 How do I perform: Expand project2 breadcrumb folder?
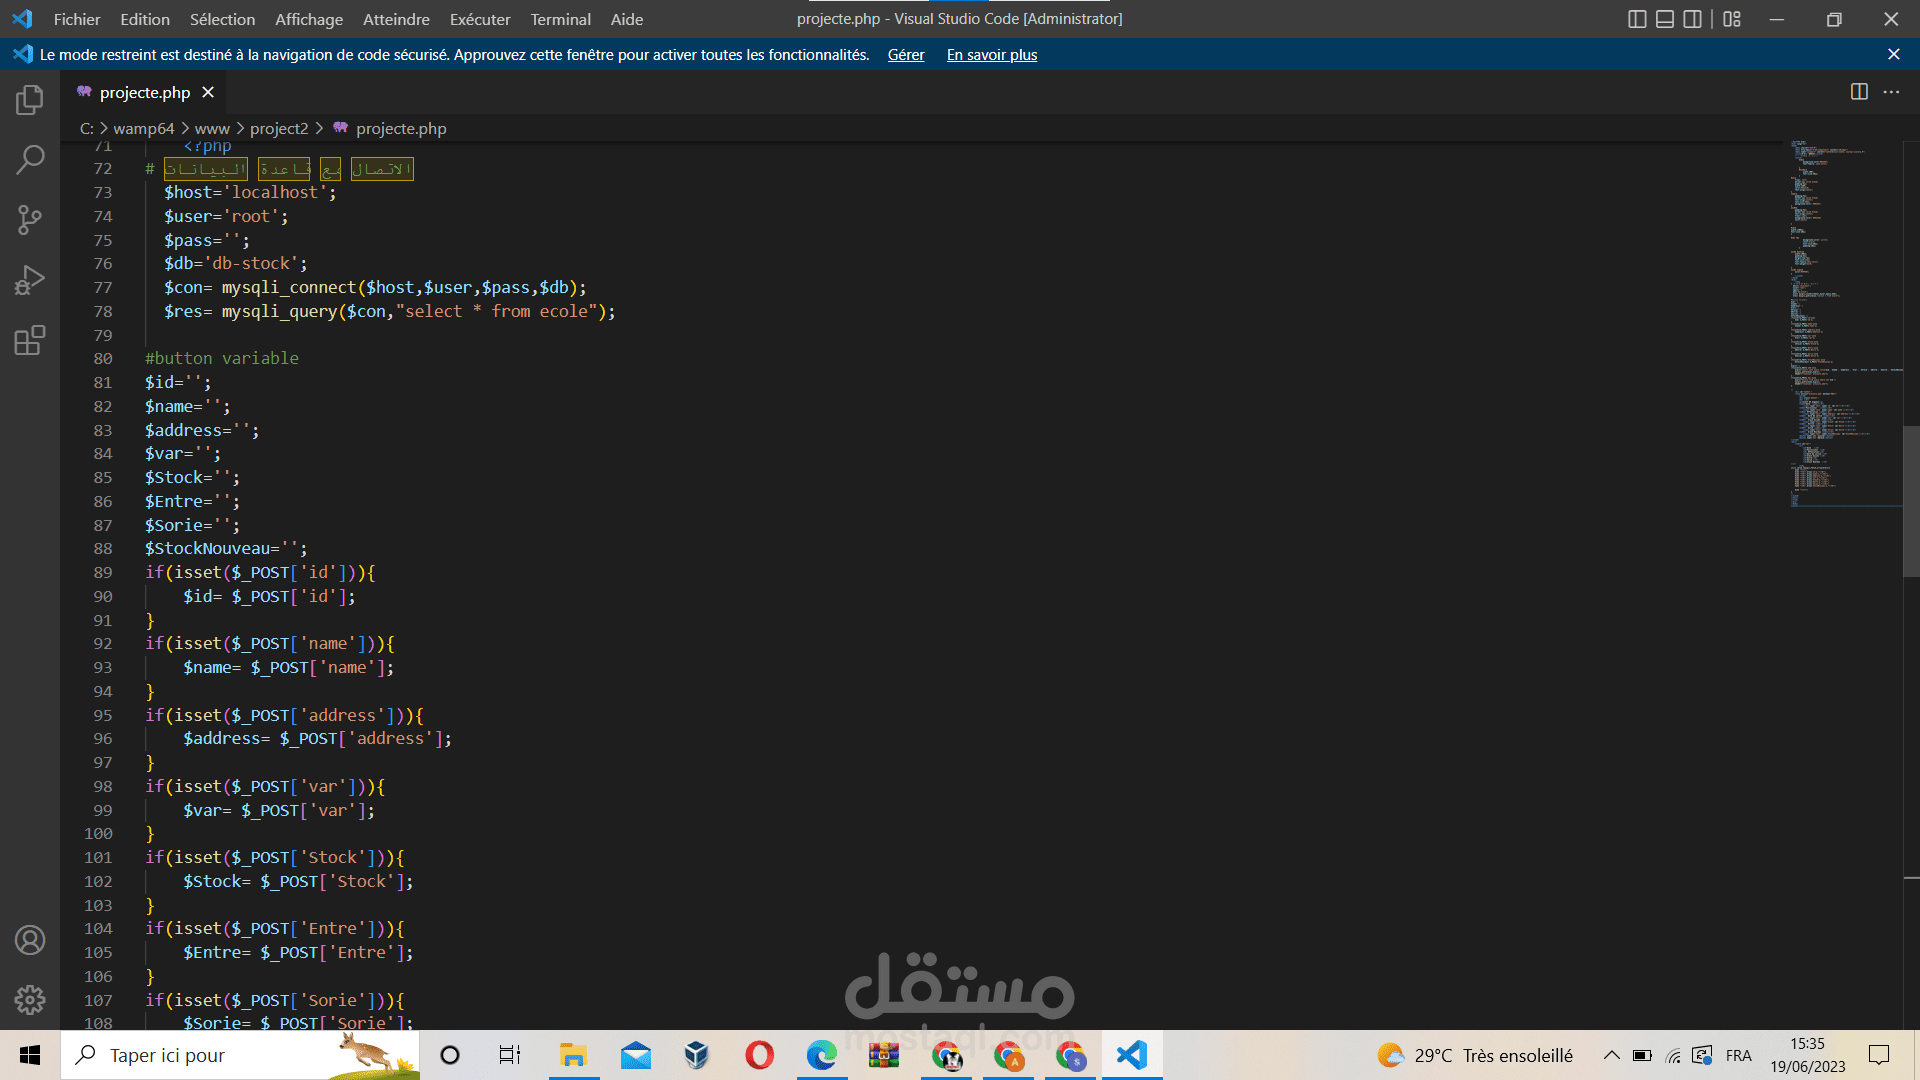(x=279, y=128)
